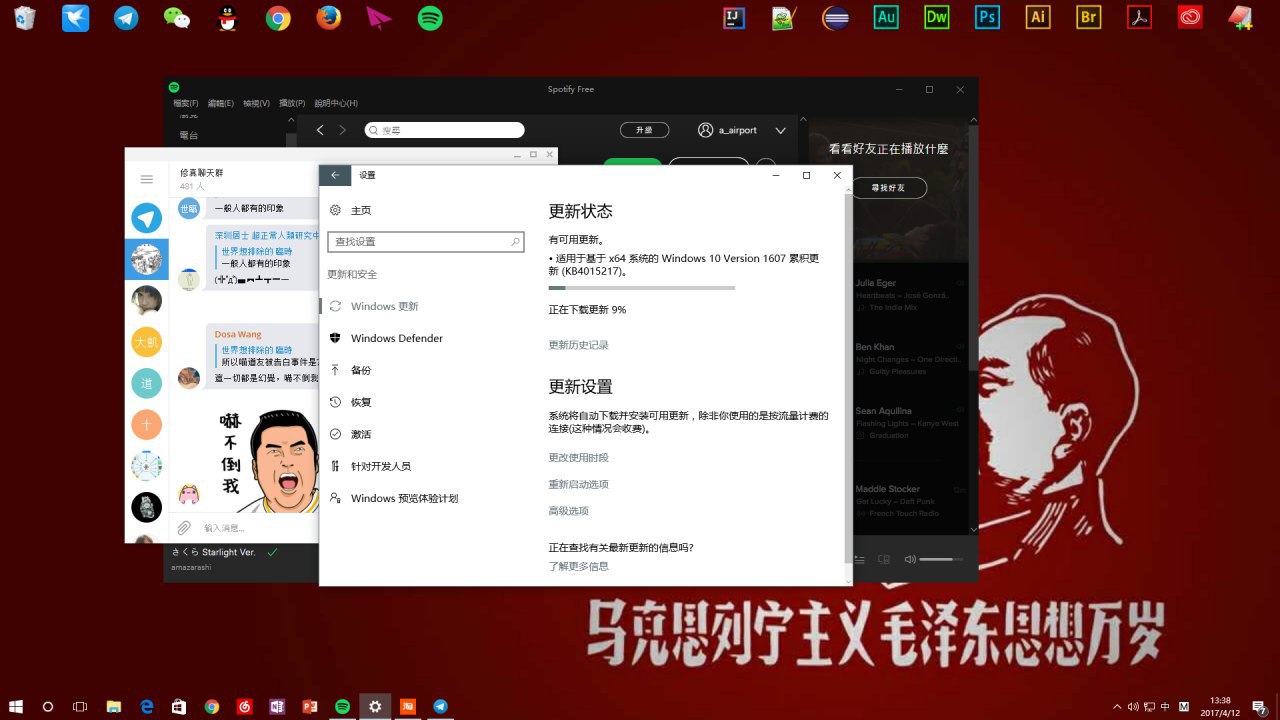Toggle the saved checkmark beside さくら Starlight Ver.
The height and width of the screenshot is (720, 1280).
(272, 552)
